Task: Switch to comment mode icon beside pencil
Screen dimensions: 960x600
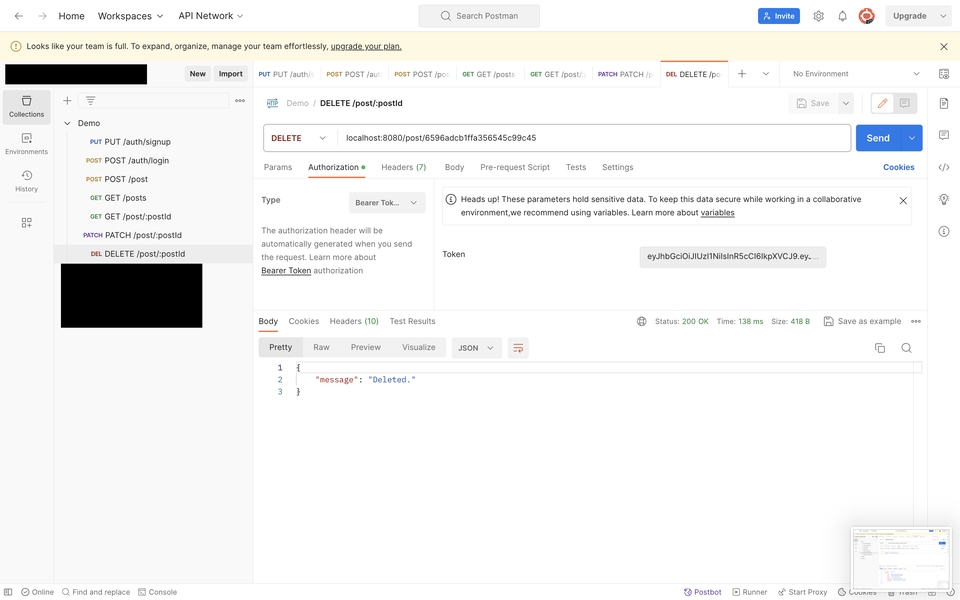Action: click(904, 103)
